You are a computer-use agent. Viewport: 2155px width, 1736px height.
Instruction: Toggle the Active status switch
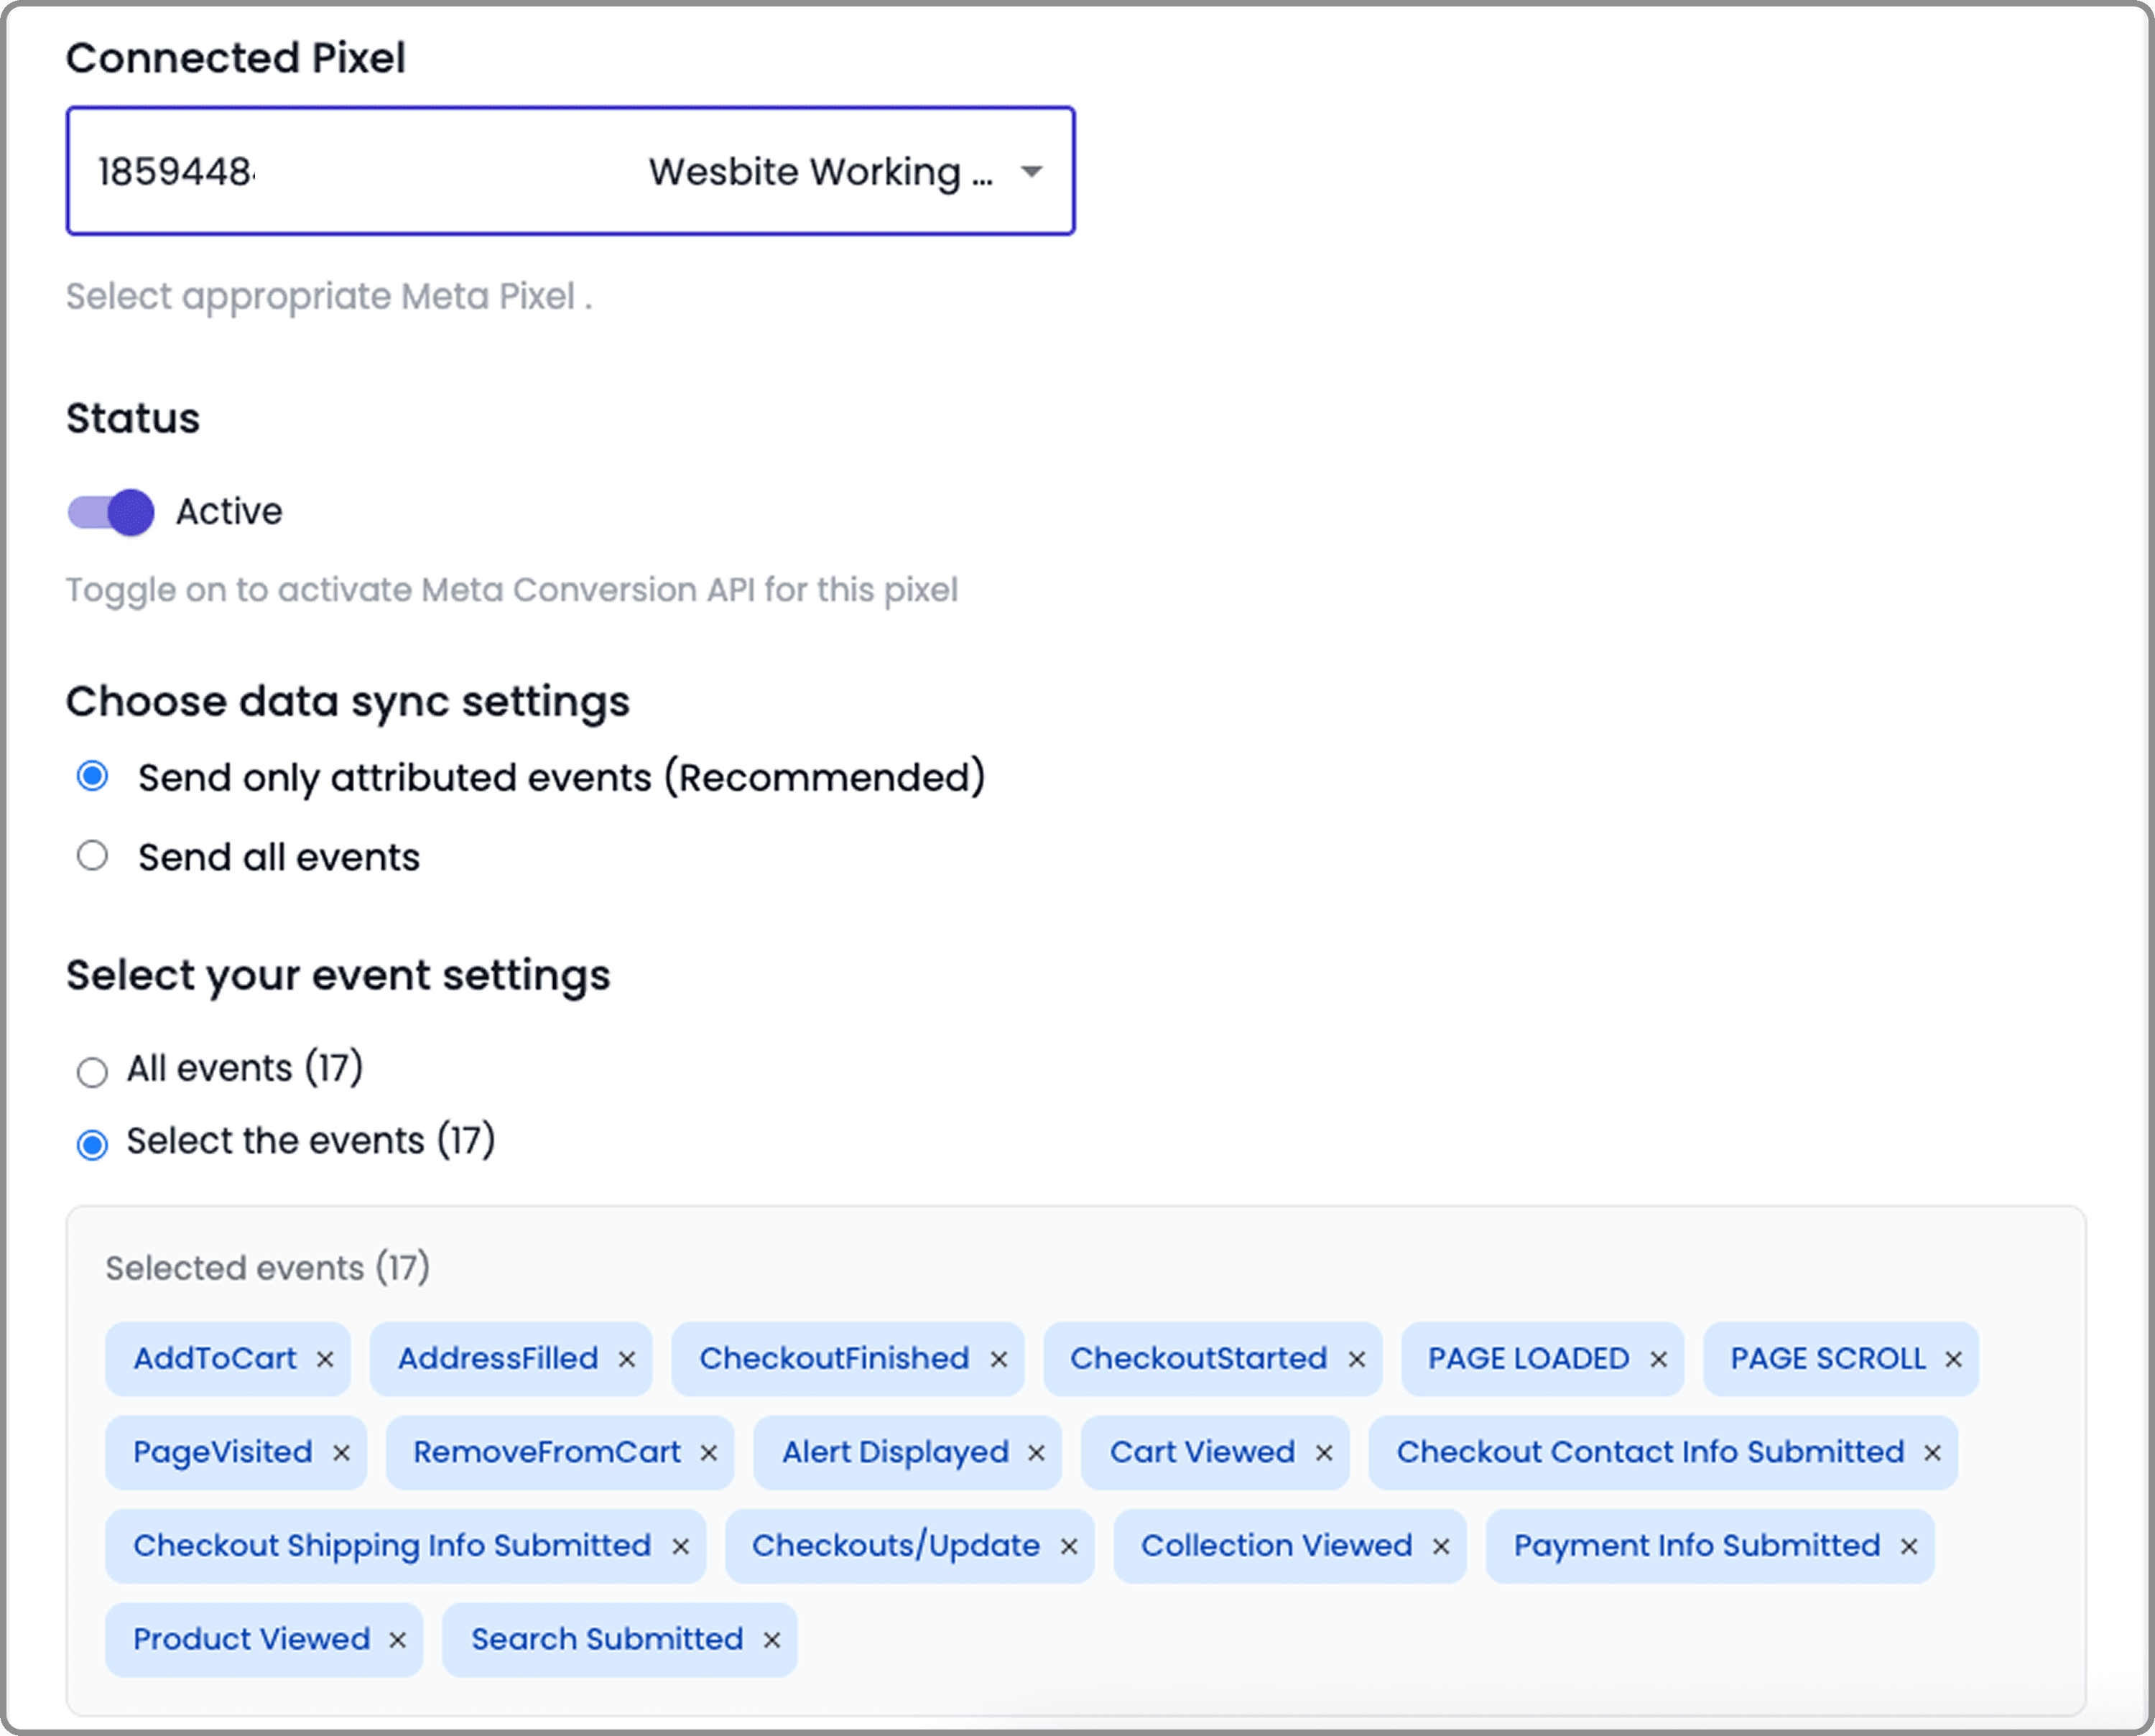tap(111, 513)
